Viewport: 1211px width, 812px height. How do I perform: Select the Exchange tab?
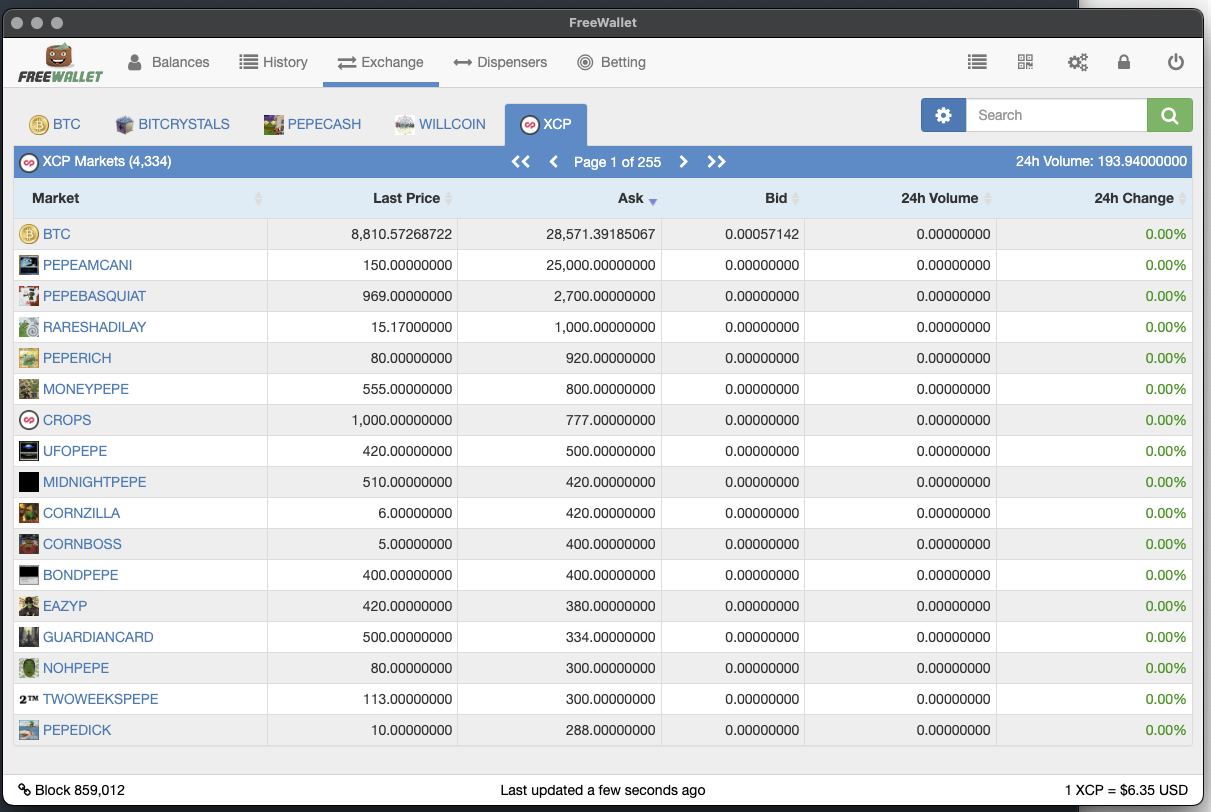tap(381, 62)
